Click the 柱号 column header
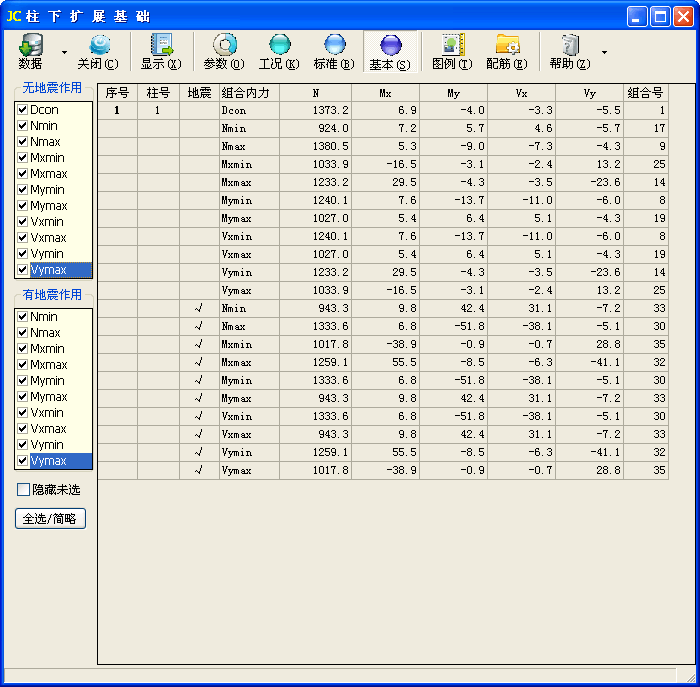The width and height of the screenshot is (700, 687). 158,93
